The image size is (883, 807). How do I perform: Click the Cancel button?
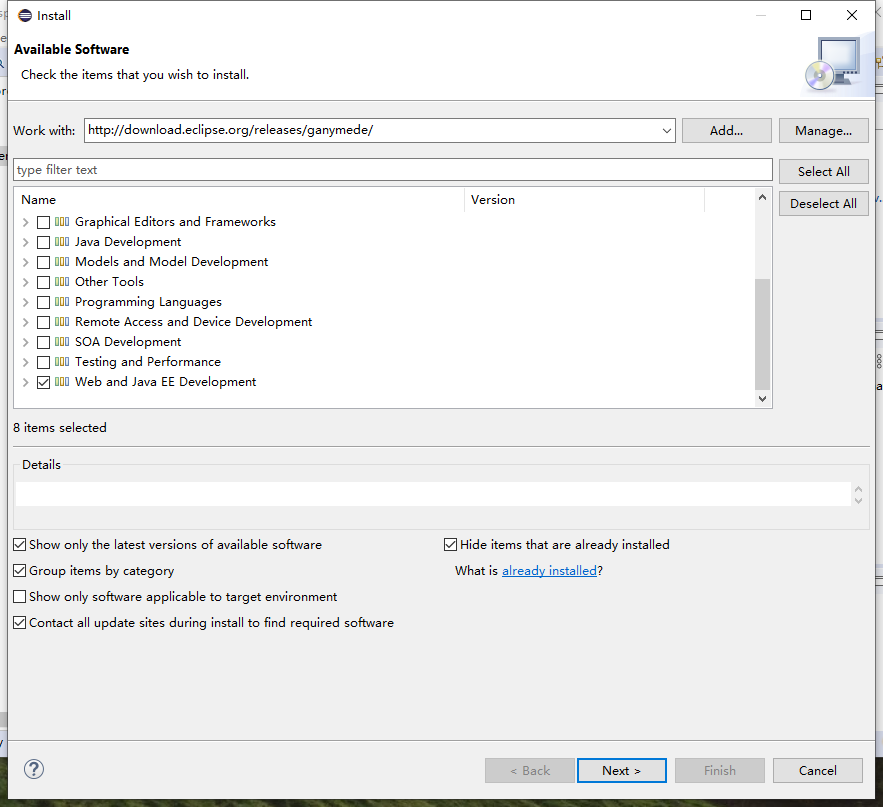coord(818,770)
